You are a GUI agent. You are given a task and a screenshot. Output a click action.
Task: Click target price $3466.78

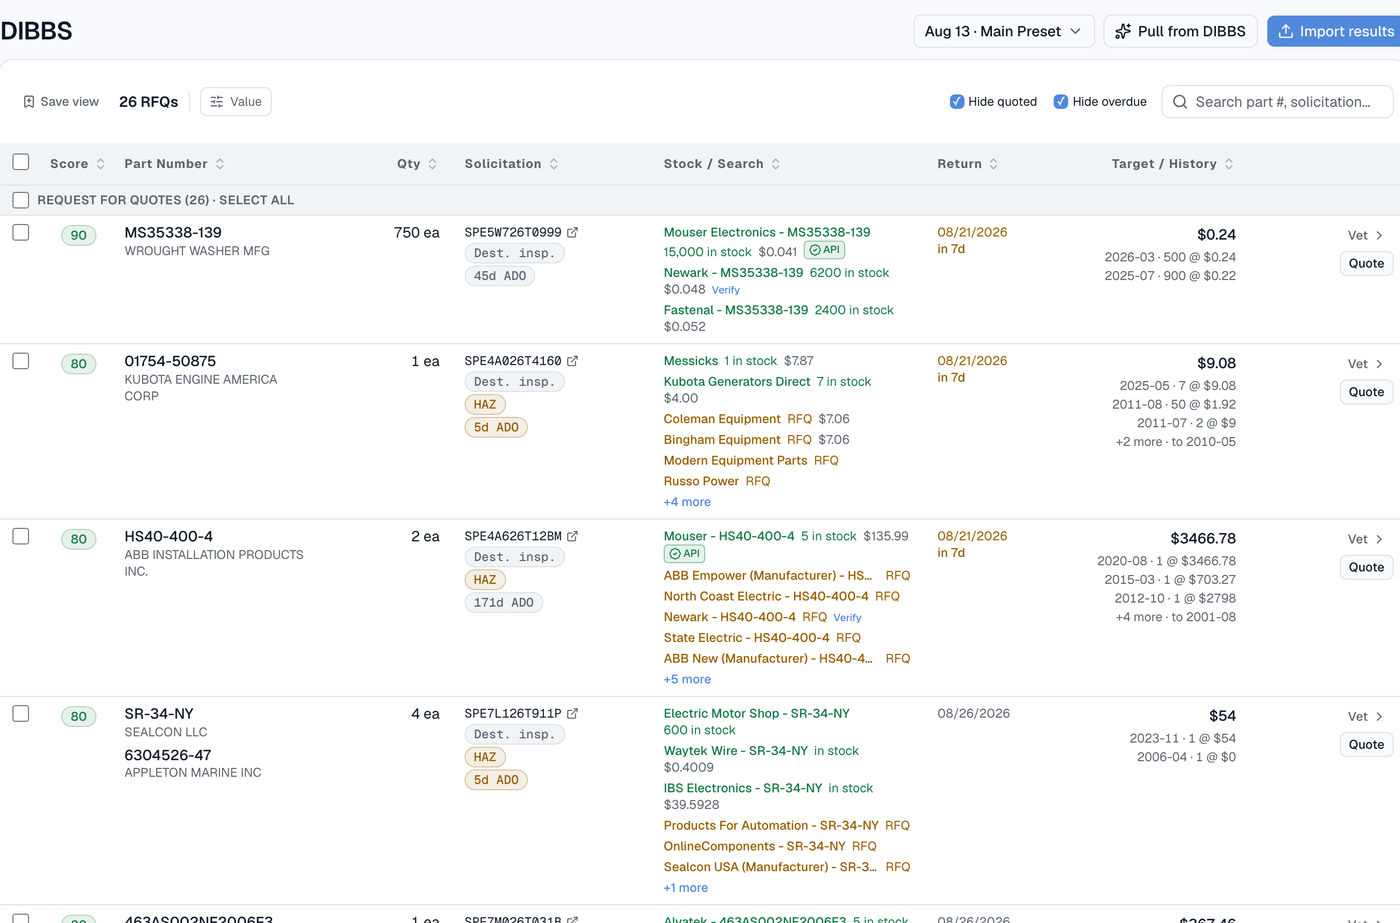(1203, 539)
